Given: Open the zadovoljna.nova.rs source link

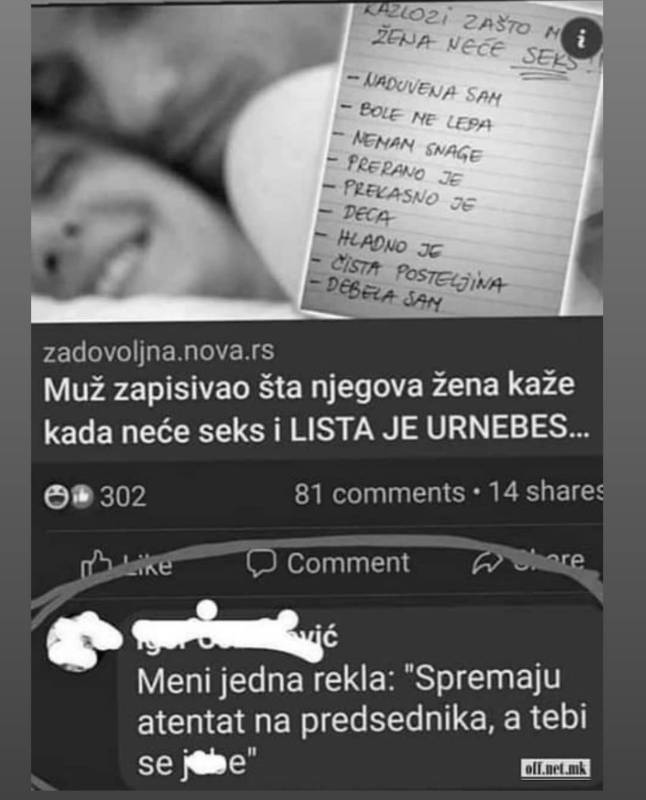Looking at the screenshot, I should pyautogui.click(x=159, y=352).
